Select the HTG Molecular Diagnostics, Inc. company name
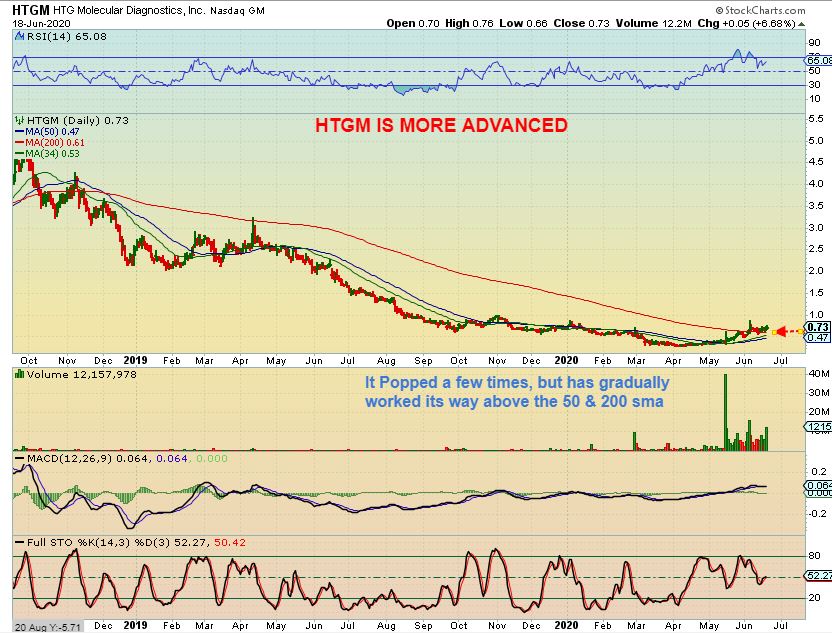 pos(129,10)
